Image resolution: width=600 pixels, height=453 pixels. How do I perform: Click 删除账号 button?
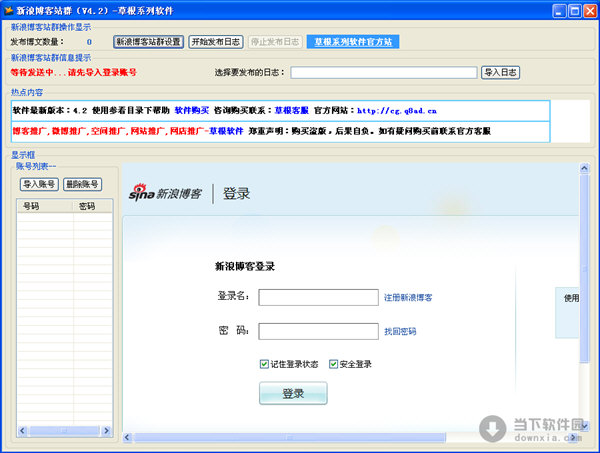[x=82, y=184]
